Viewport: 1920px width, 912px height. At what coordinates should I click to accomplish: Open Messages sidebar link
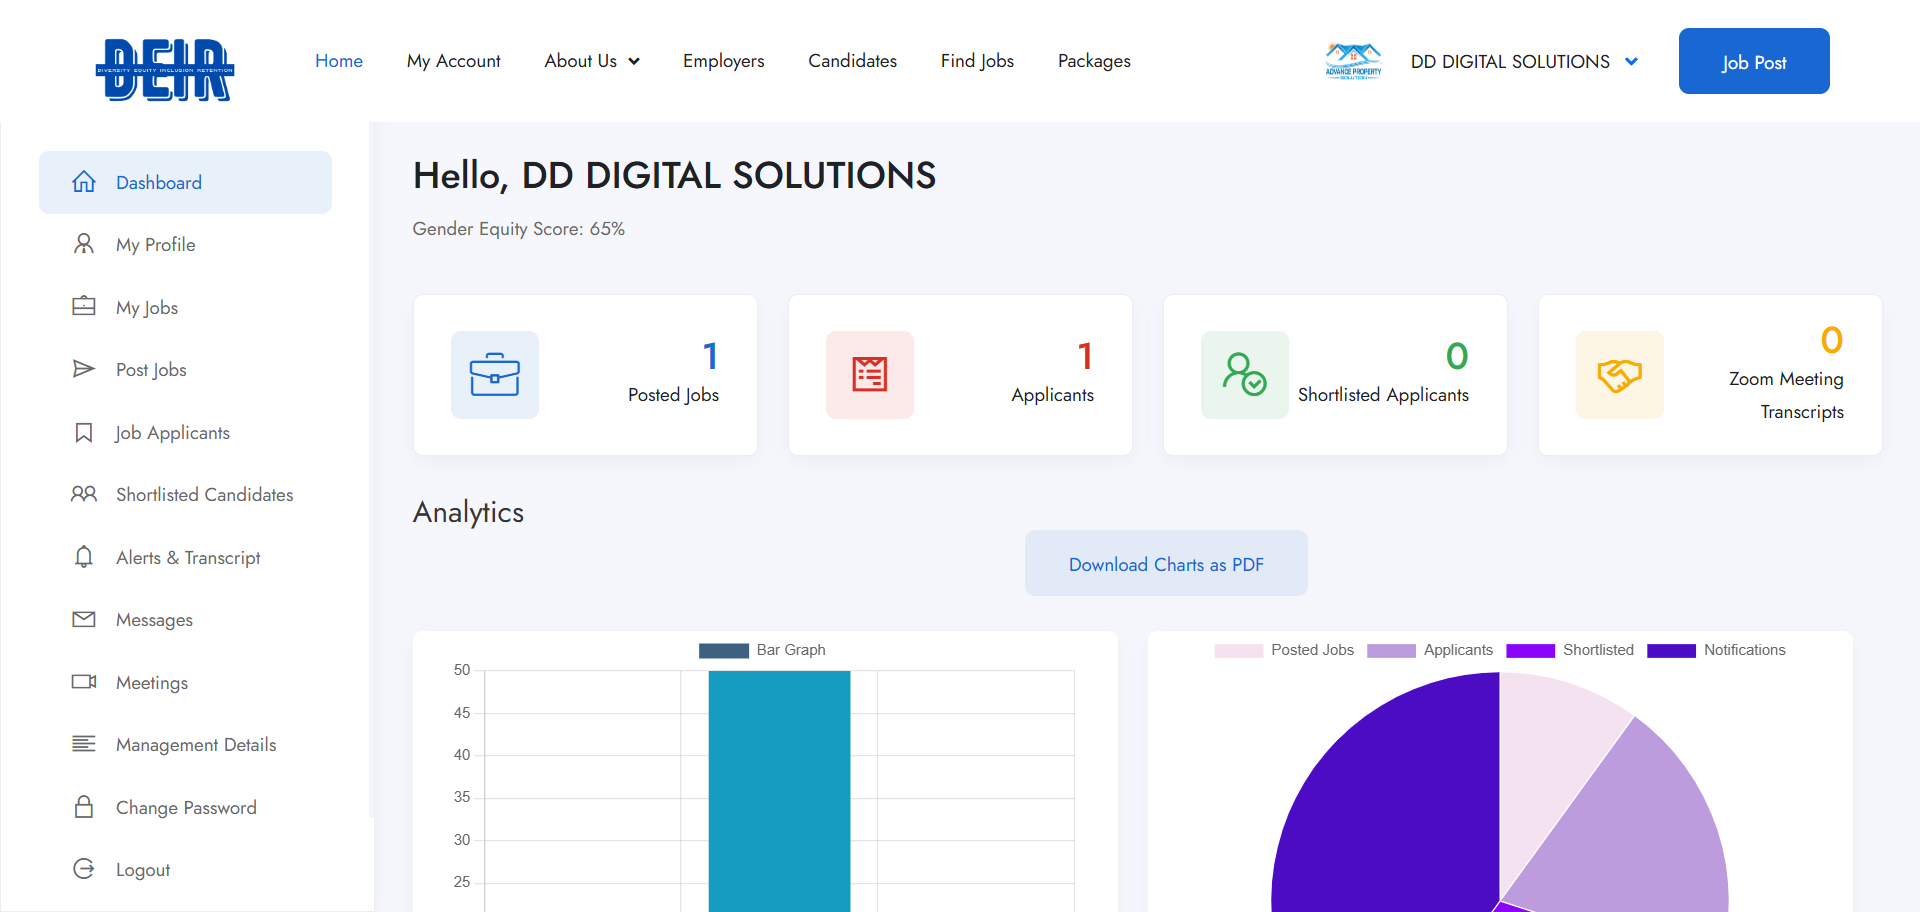point(154,620)
